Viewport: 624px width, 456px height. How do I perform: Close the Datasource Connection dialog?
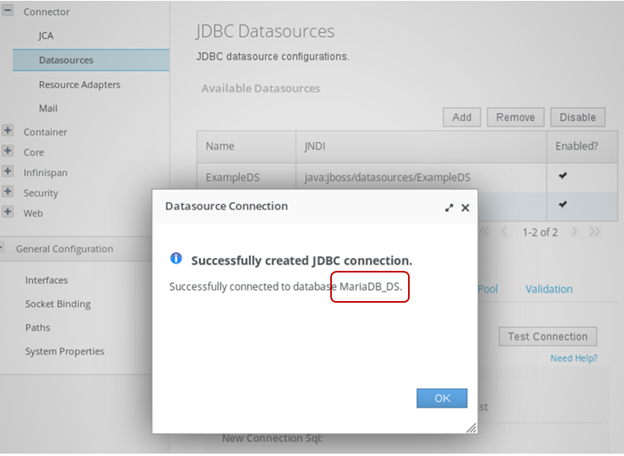click(x=465, y=208)
